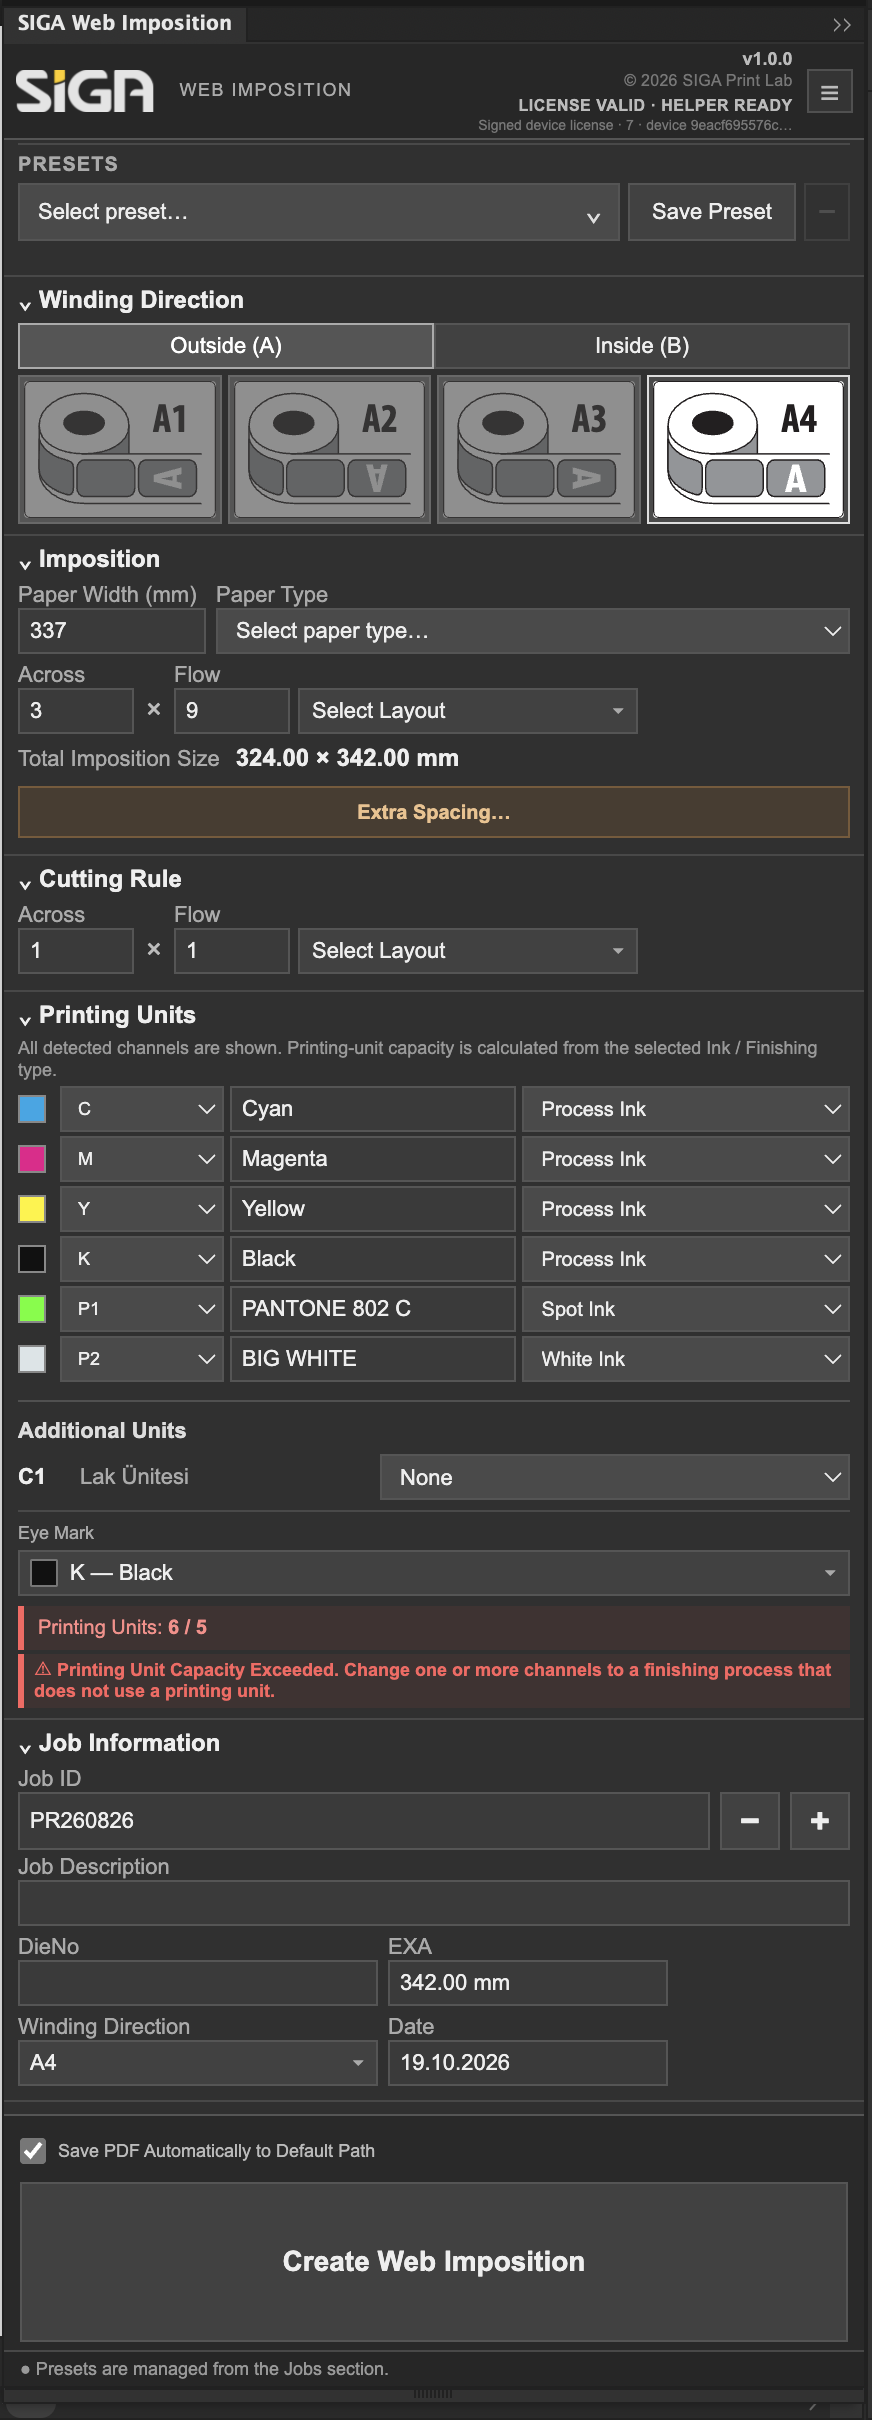Screen dimensions: 872x2420
Task: Click the SIGA logo
Action: coord(85,91)
